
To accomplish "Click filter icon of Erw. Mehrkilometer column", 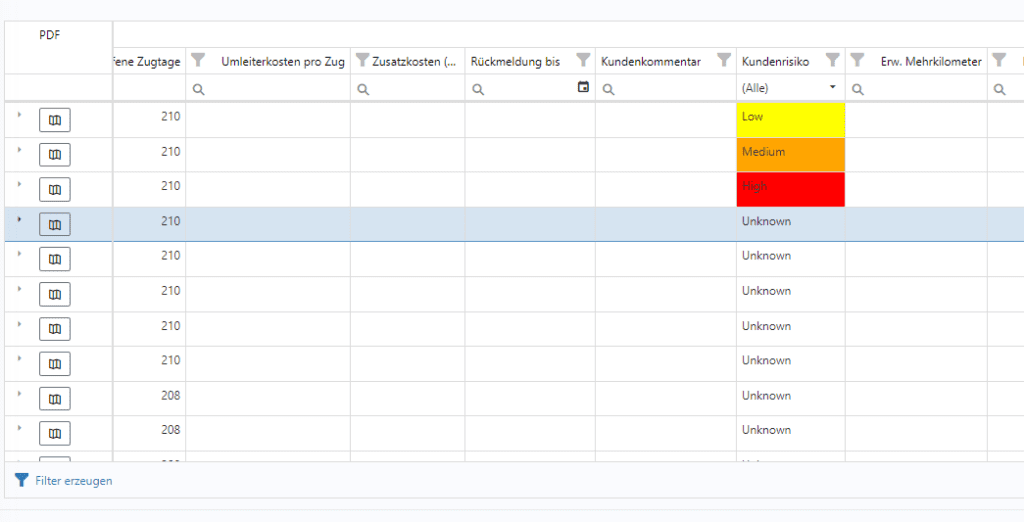I will tap(857, 61).
